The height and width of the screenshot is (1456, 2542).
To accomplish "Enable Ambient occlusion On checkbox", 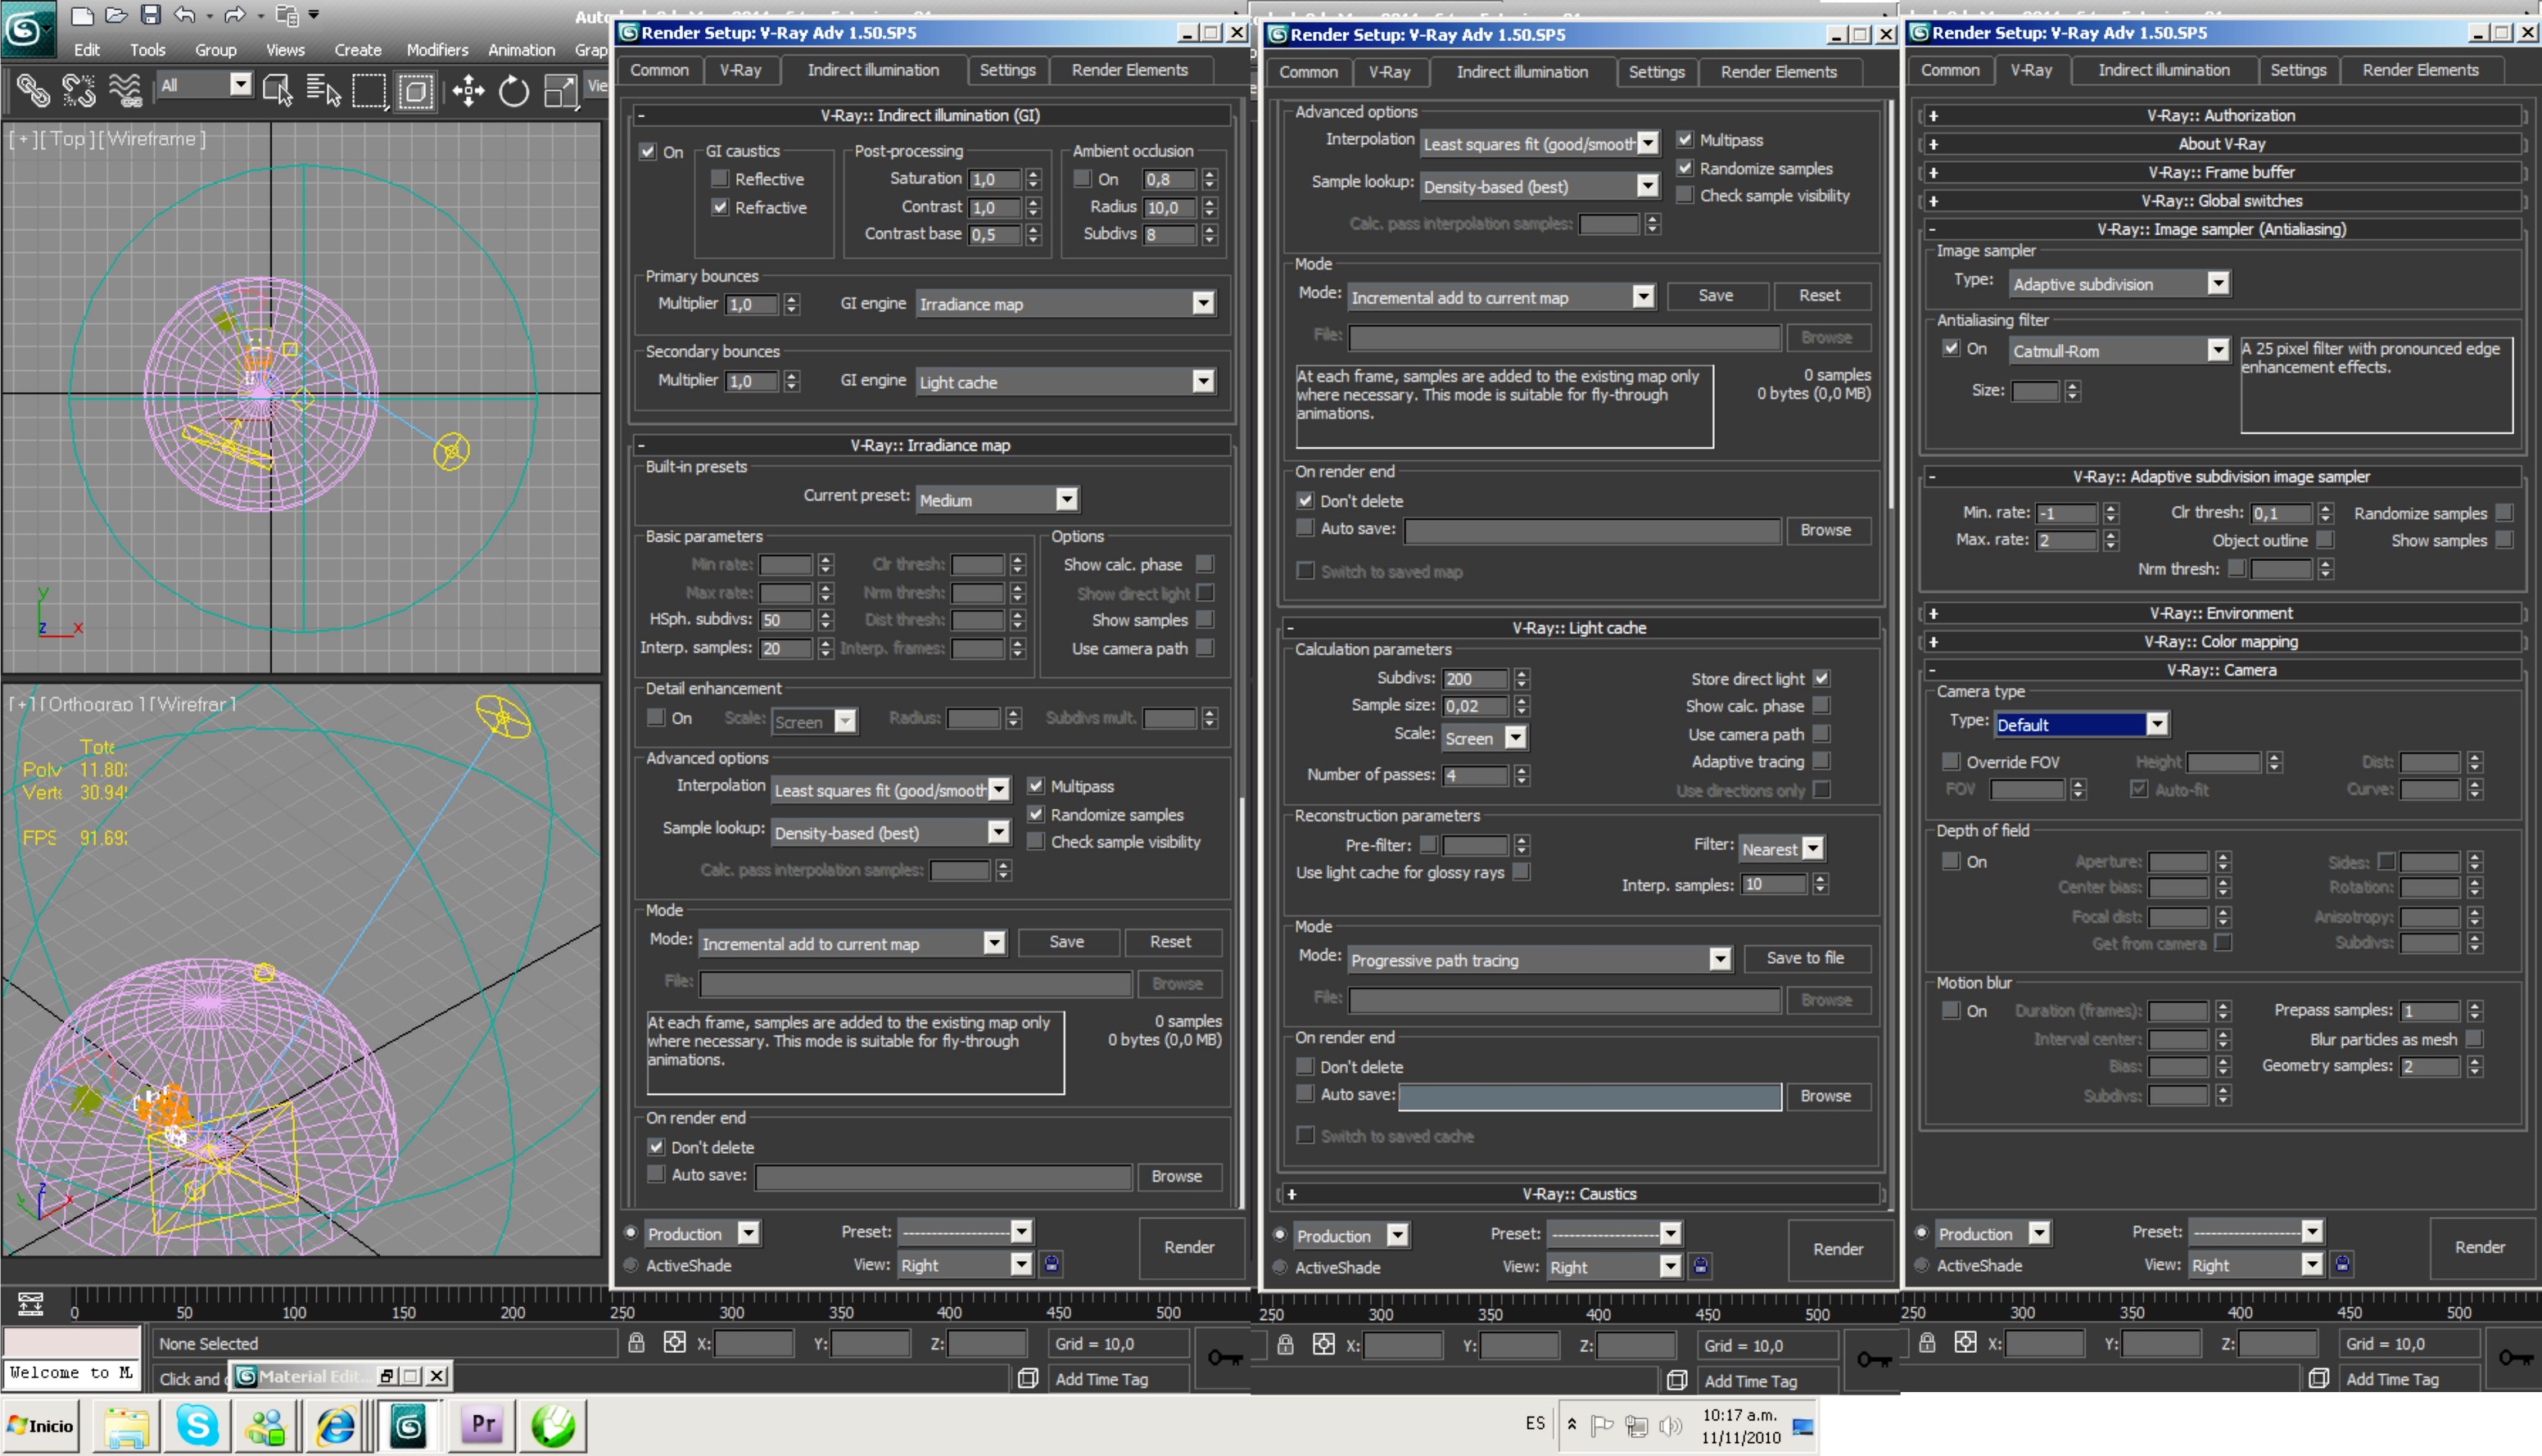I will coord(1082,179).
